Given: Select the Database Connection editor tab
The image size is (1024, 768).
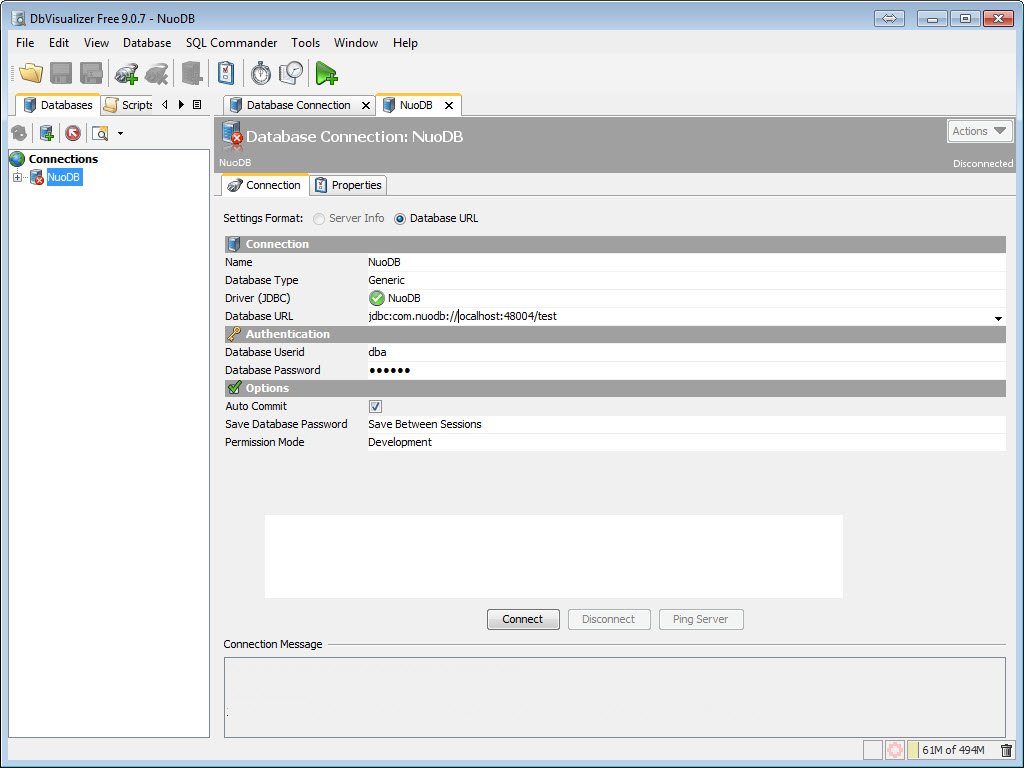Looking at the screenshot, I should click(x=299, y=105).
